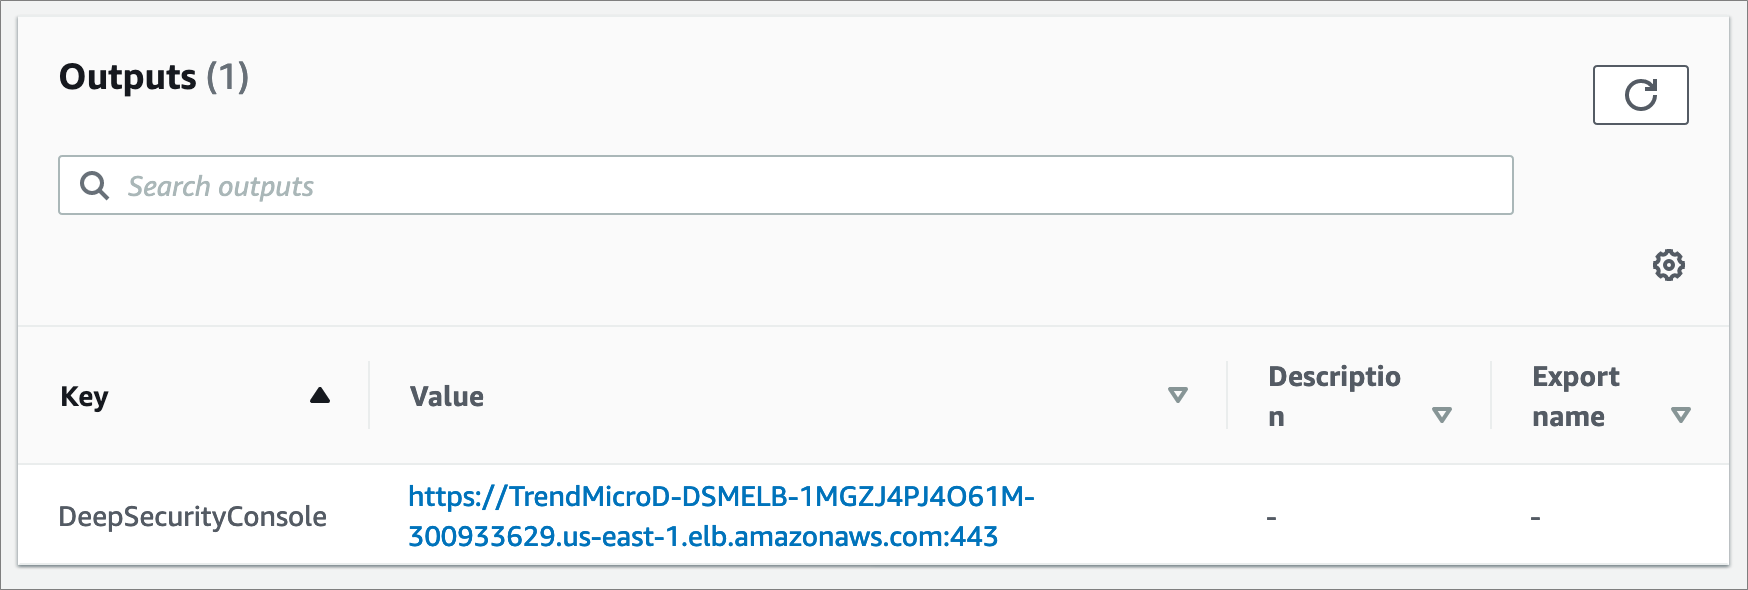Click the outputs count (1)
Viewport: 1748px width, 590px height.
point(228,77)
